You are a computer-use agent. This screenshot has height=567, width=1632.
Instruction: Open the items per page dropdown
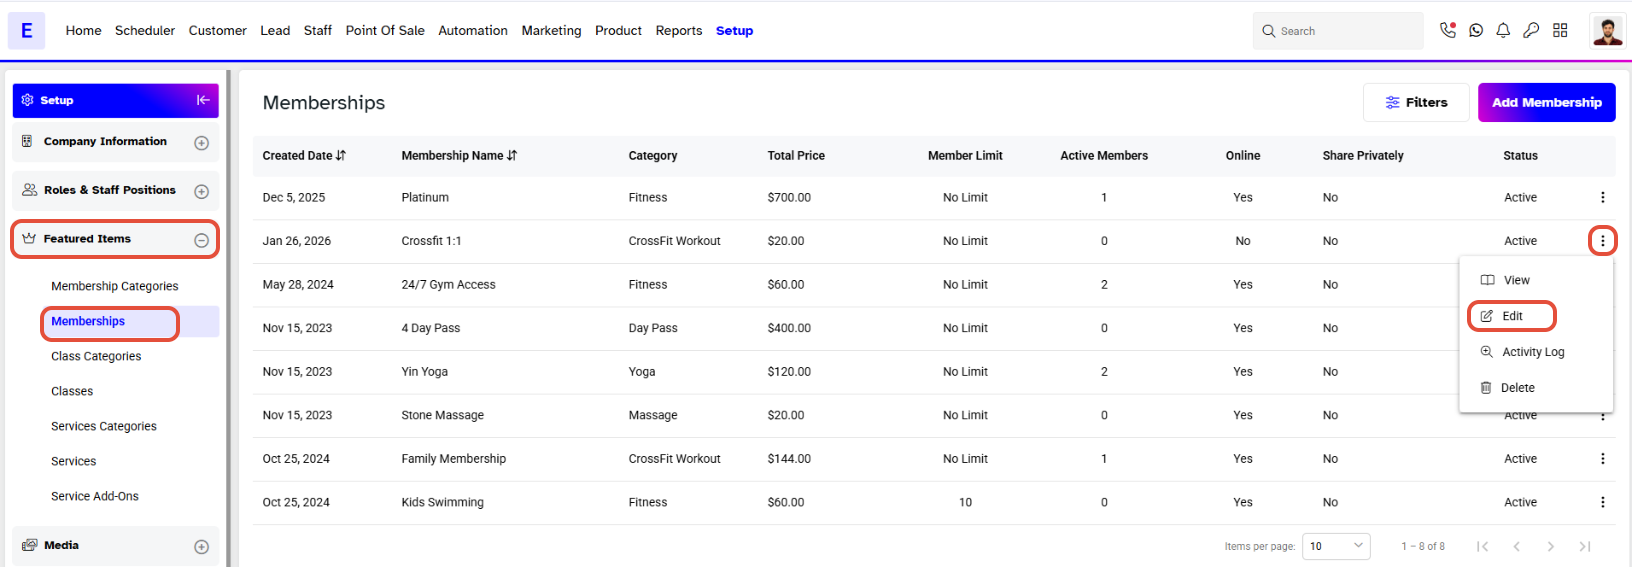point(1336,546)
